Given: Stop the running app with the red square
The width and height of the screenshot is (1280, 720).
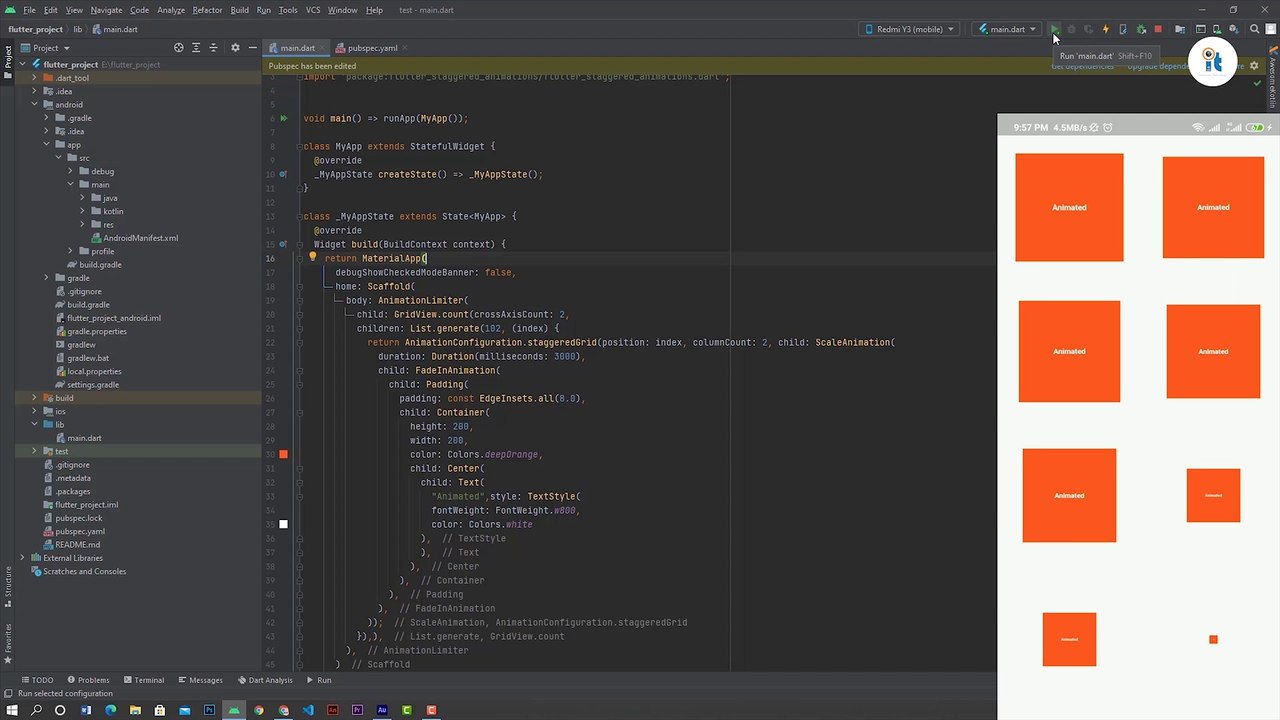Looking at the screenshot, I should point(1158,29).
